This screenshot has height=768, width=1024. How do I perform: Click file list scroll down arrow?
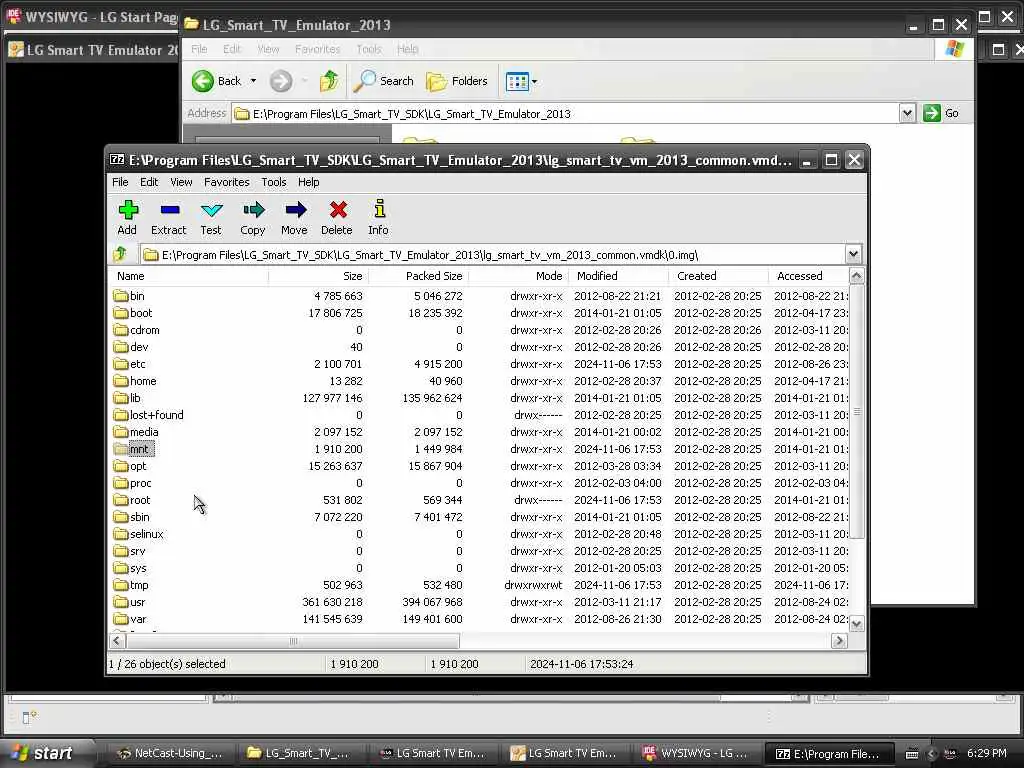pyautogui.click(x=856, y=624)
